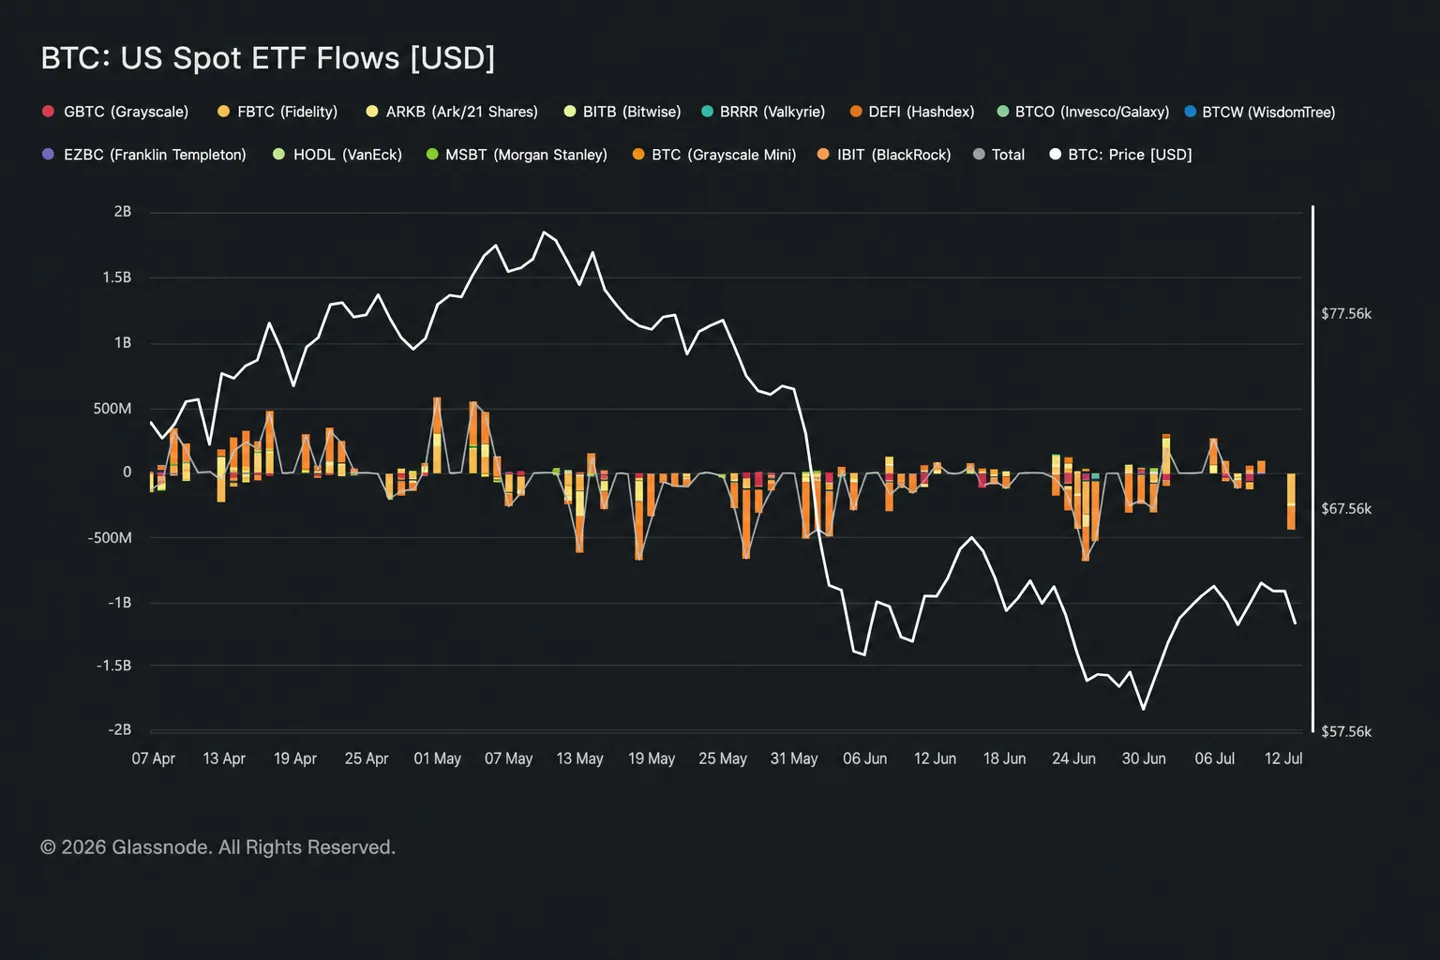Click the 30 Jun date label
Screen dimensions: 1440x960
point(1144,759)
